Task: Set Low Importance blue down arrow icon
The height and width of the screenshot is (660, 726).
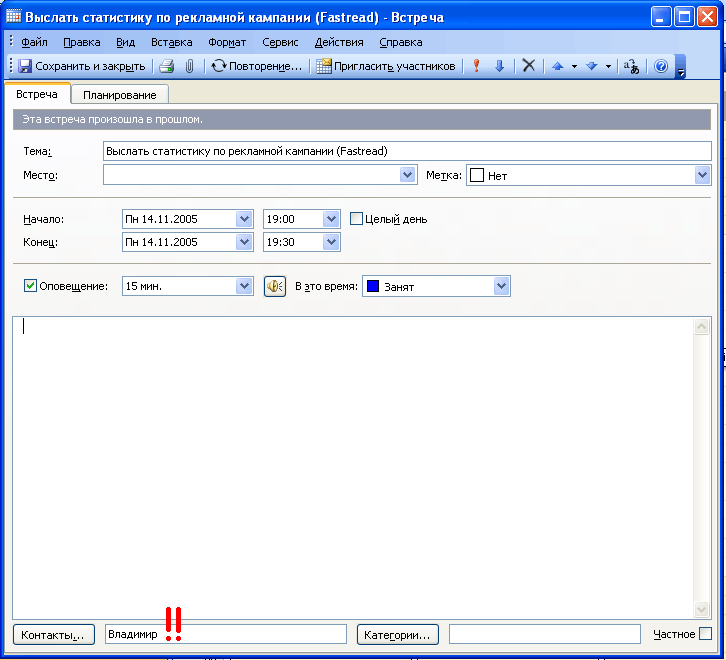Action: (x=499, y=66)
